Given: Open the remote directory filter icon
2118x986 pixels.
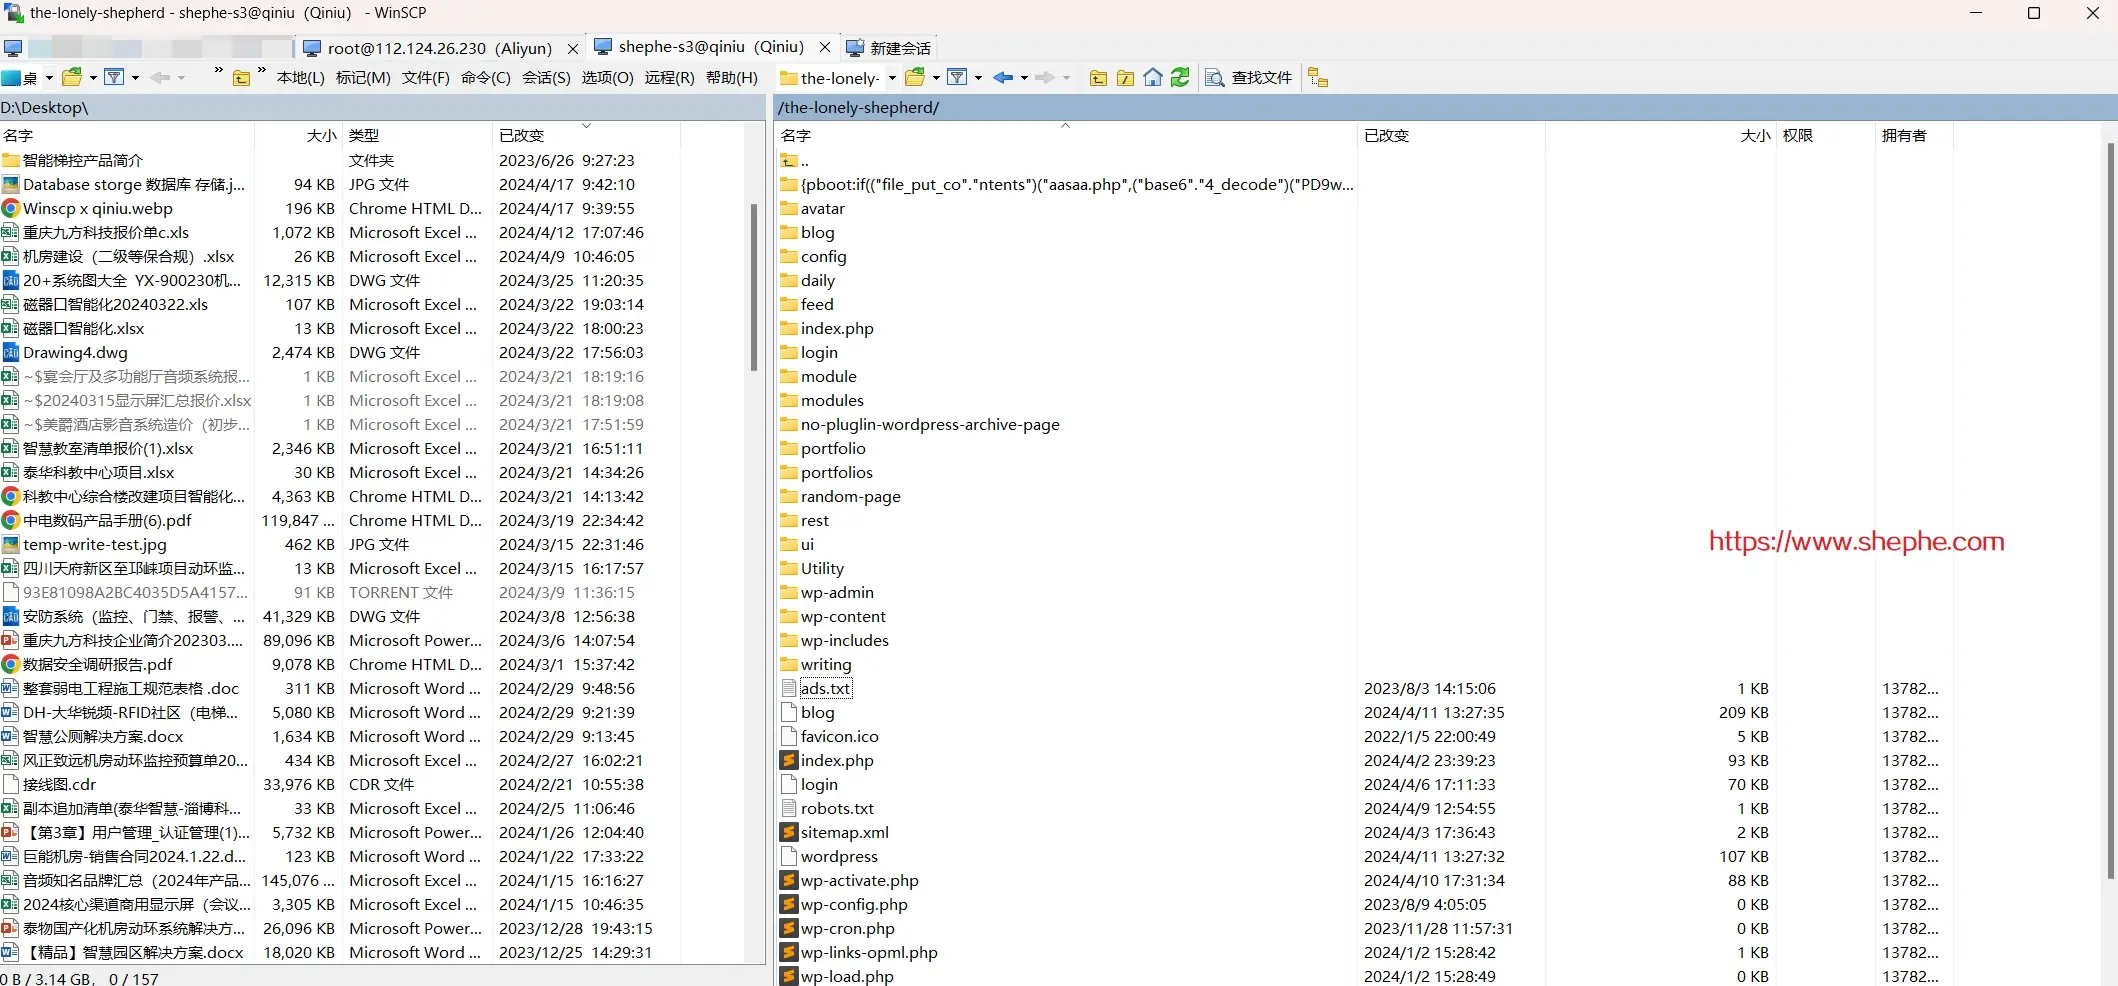Looking at the screenshot, I should click(957, 77).
